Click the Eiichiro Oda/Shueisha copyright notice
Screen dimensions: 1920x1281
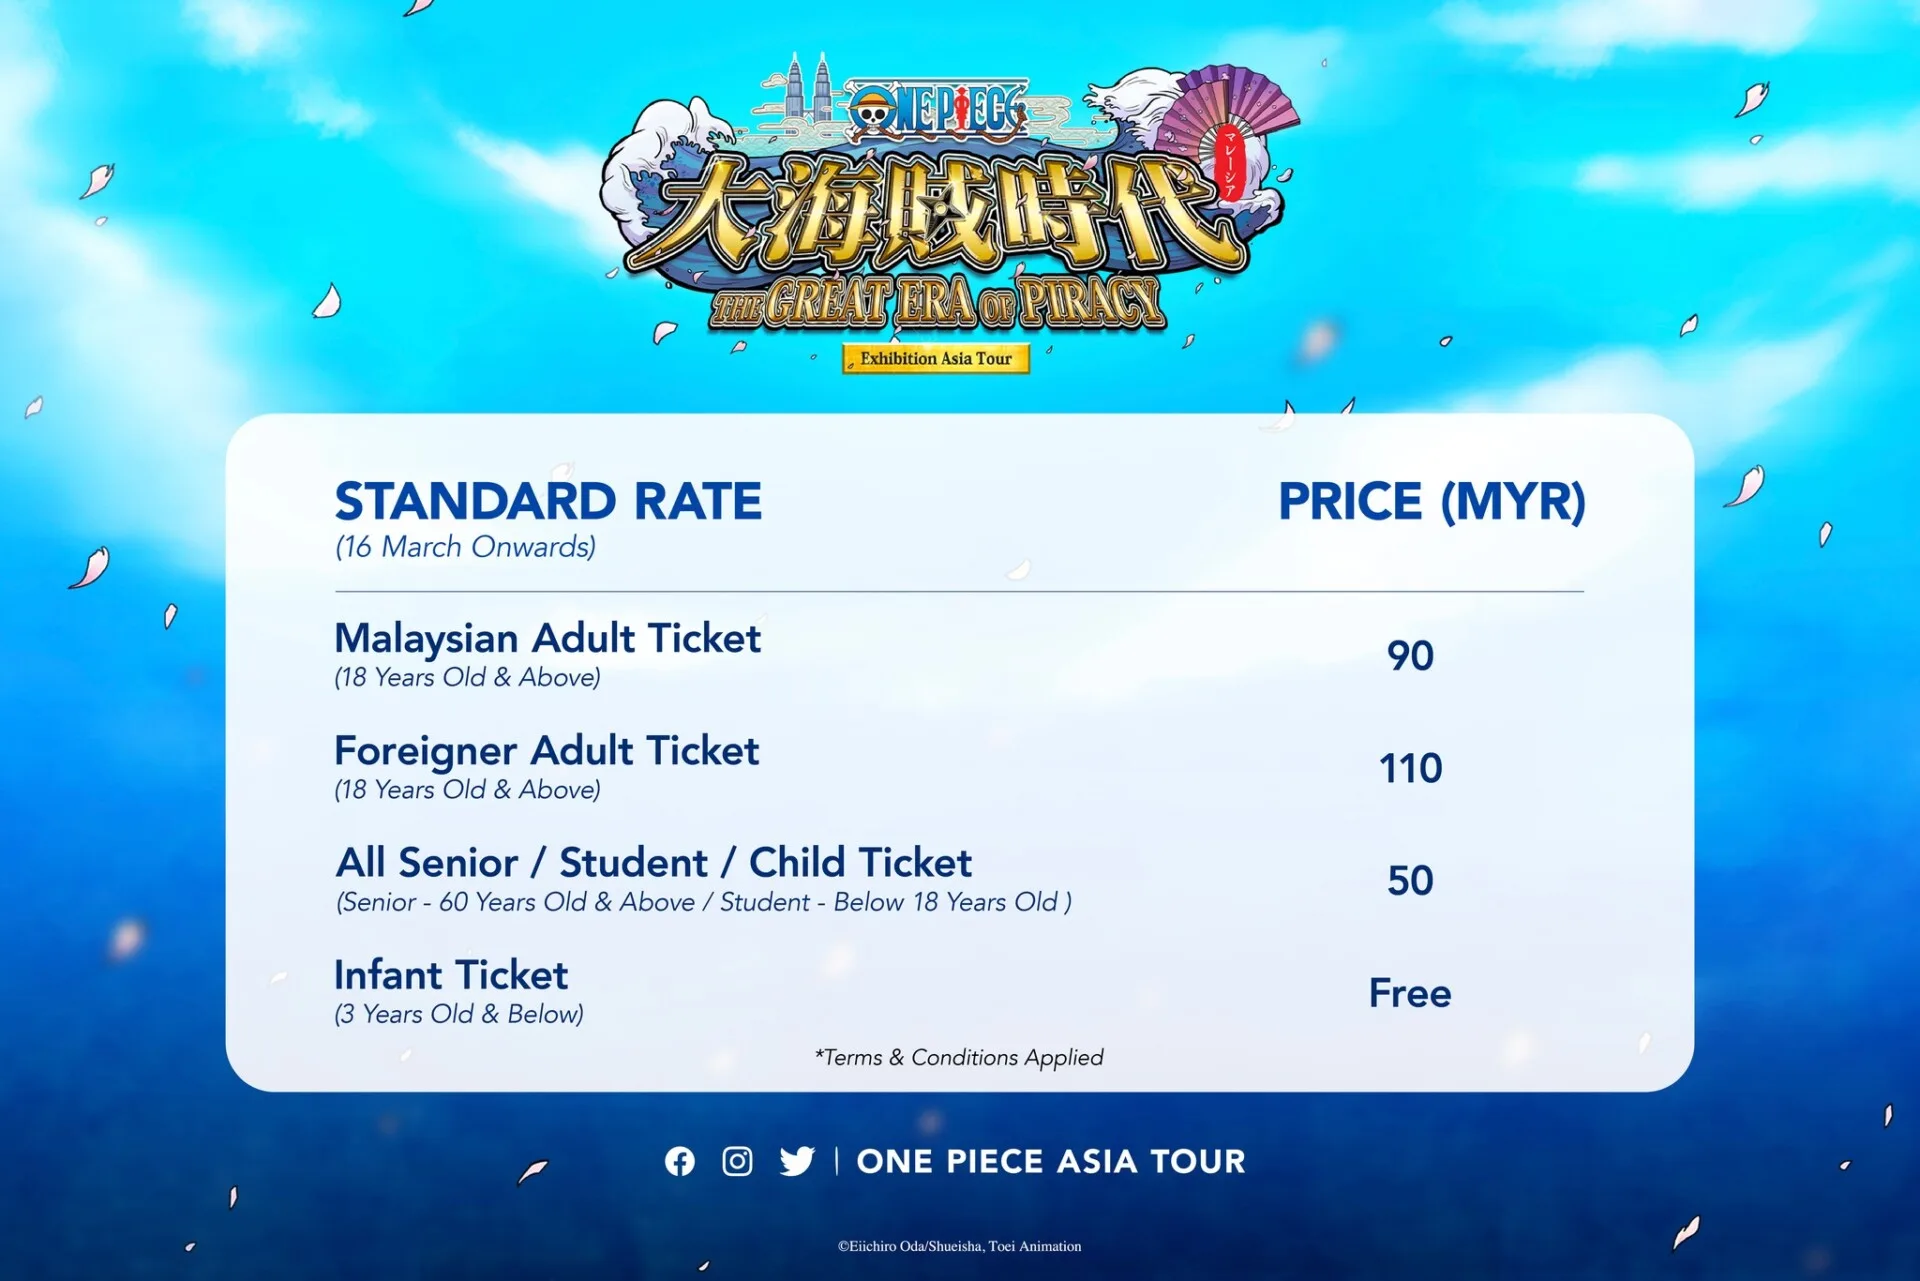959,1246
